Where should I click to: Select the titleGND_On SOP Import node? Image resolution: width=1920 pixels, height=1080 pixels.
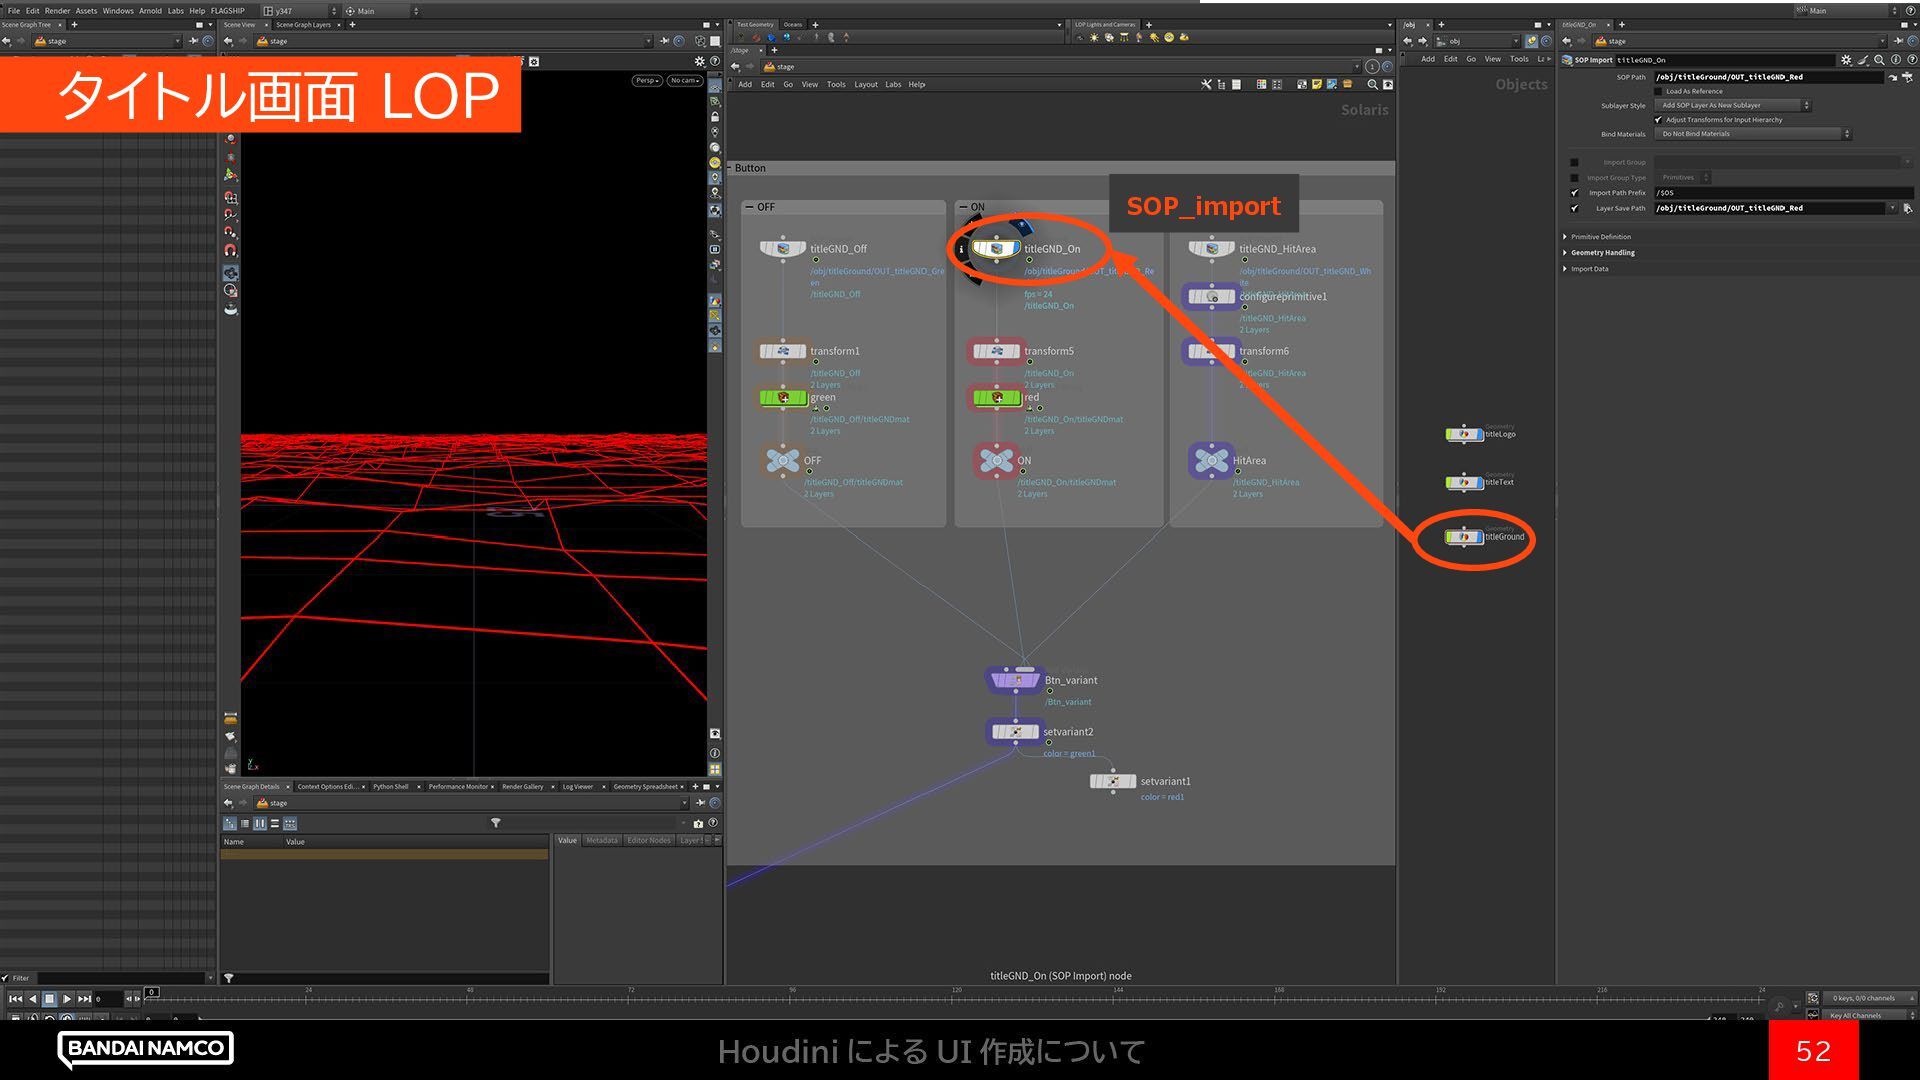click(x=996, y=249)
